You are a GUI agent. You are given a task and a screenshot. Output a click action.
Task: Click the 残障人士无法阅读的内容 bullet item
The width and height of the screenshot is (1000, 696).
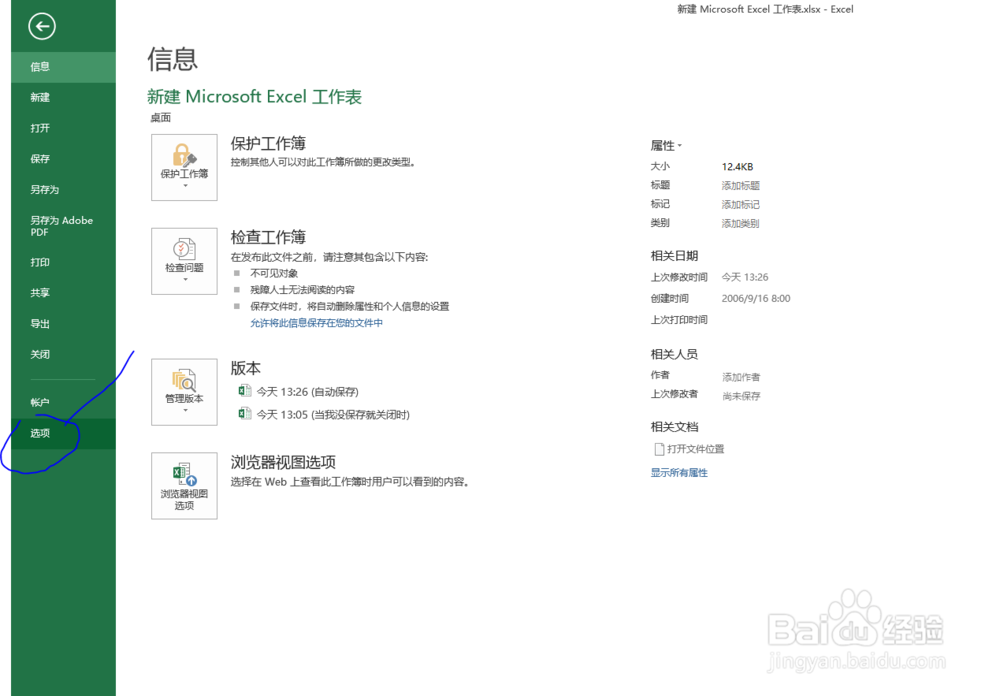[302, 290]
